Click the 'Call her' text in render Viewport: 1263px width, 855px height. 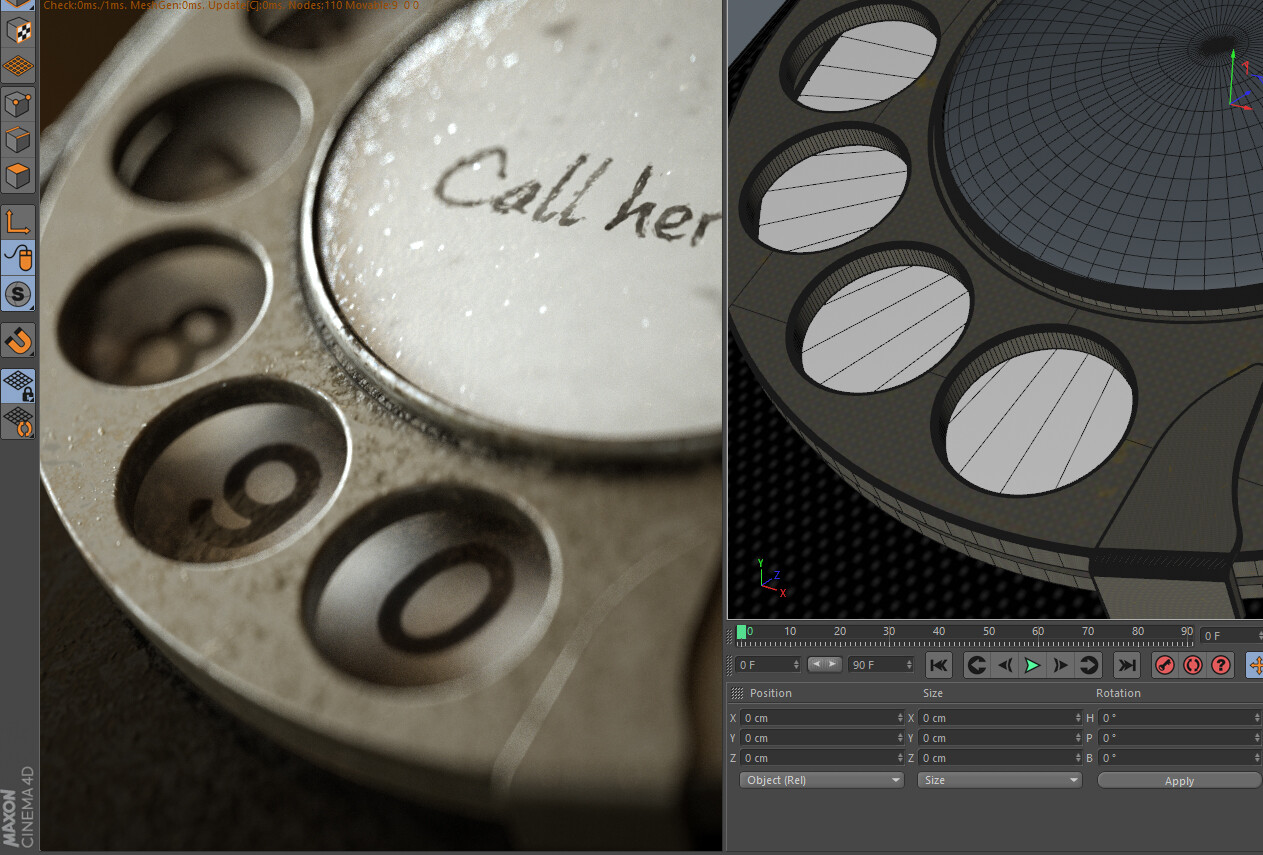(x=578, y=198)
